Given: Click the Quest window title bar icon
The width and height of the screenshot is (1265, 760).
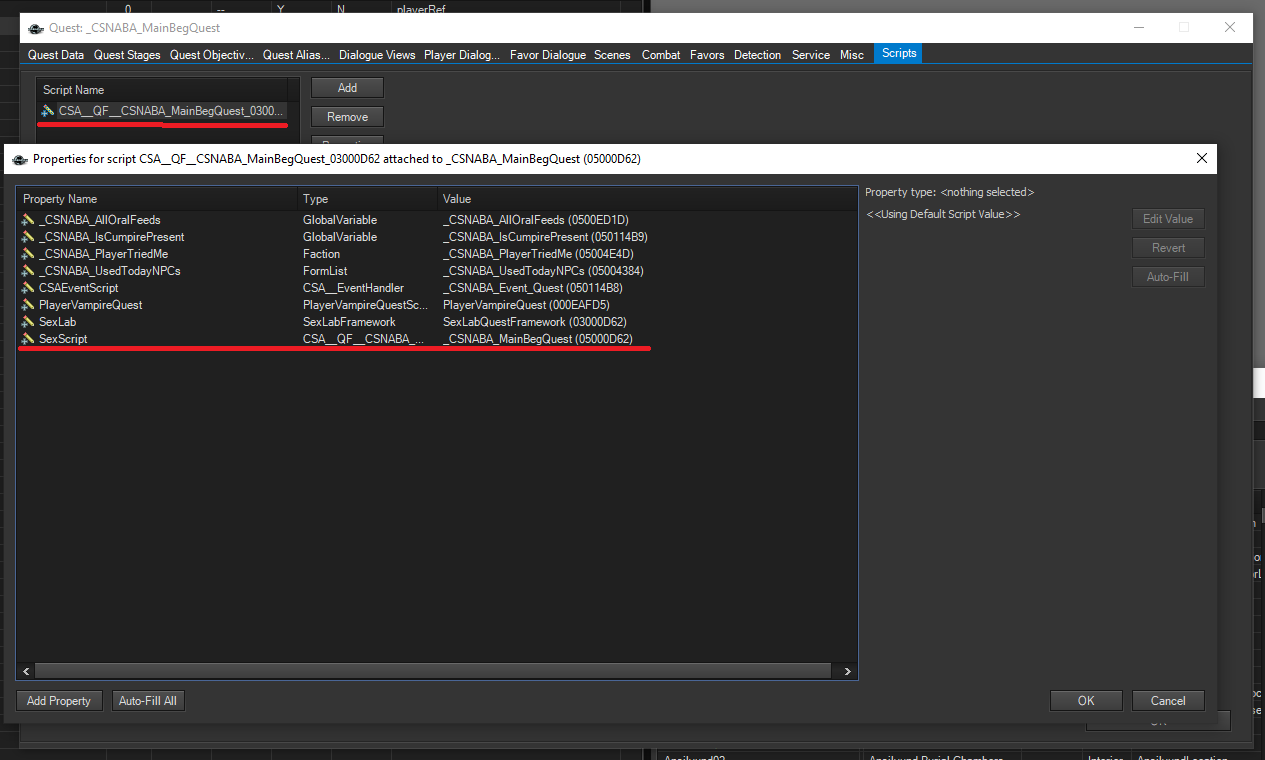Looking at the screenshot, I should pyautogui.click(x=36, y=28).
